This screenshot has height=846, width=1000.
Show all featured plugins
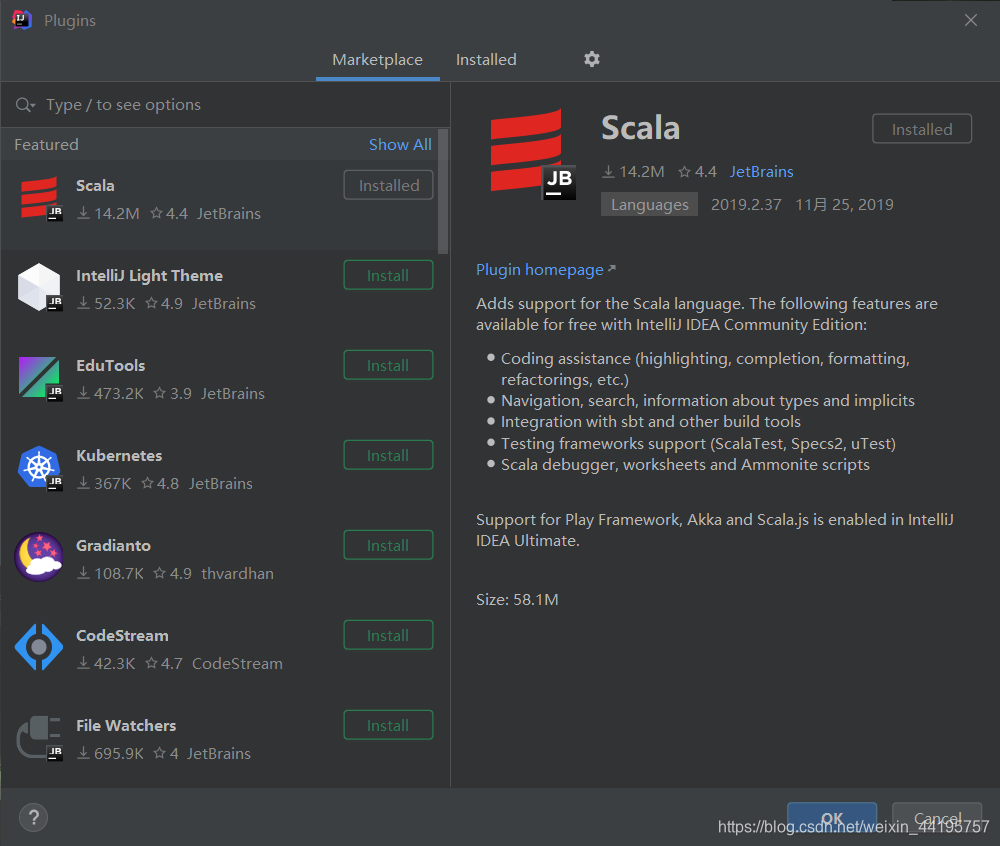tap(400, 145)
